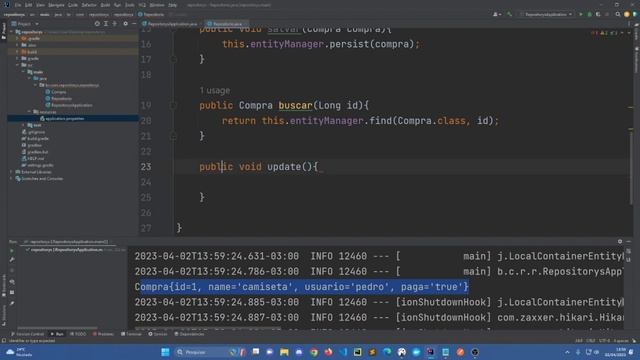Toggle code fold marker at line 21
The width and height of the screenshot is (640, 360).
173,136
